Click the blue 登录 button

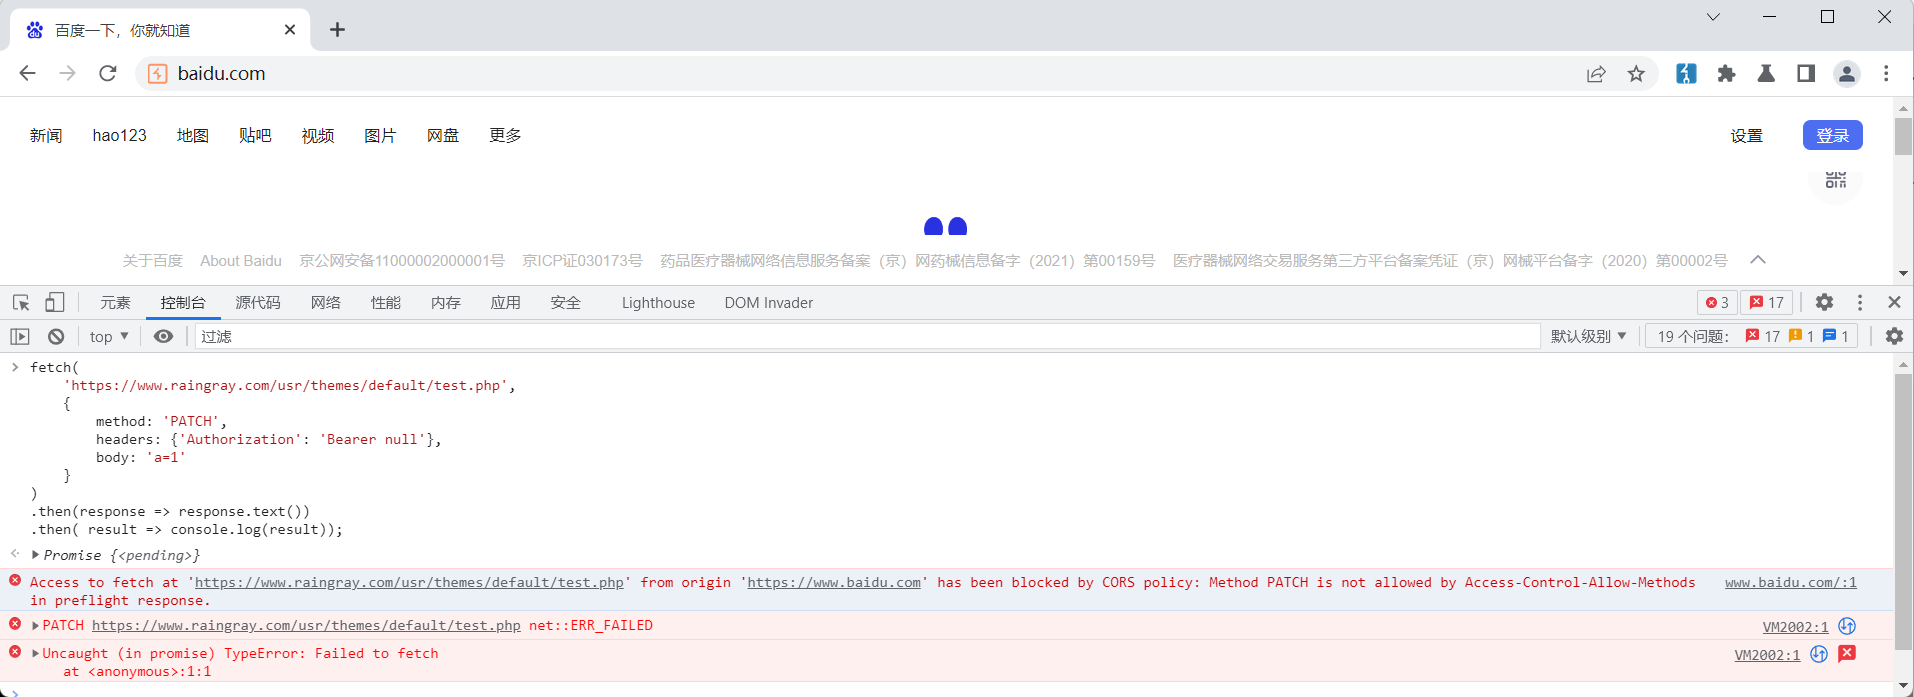(1832, 135)
